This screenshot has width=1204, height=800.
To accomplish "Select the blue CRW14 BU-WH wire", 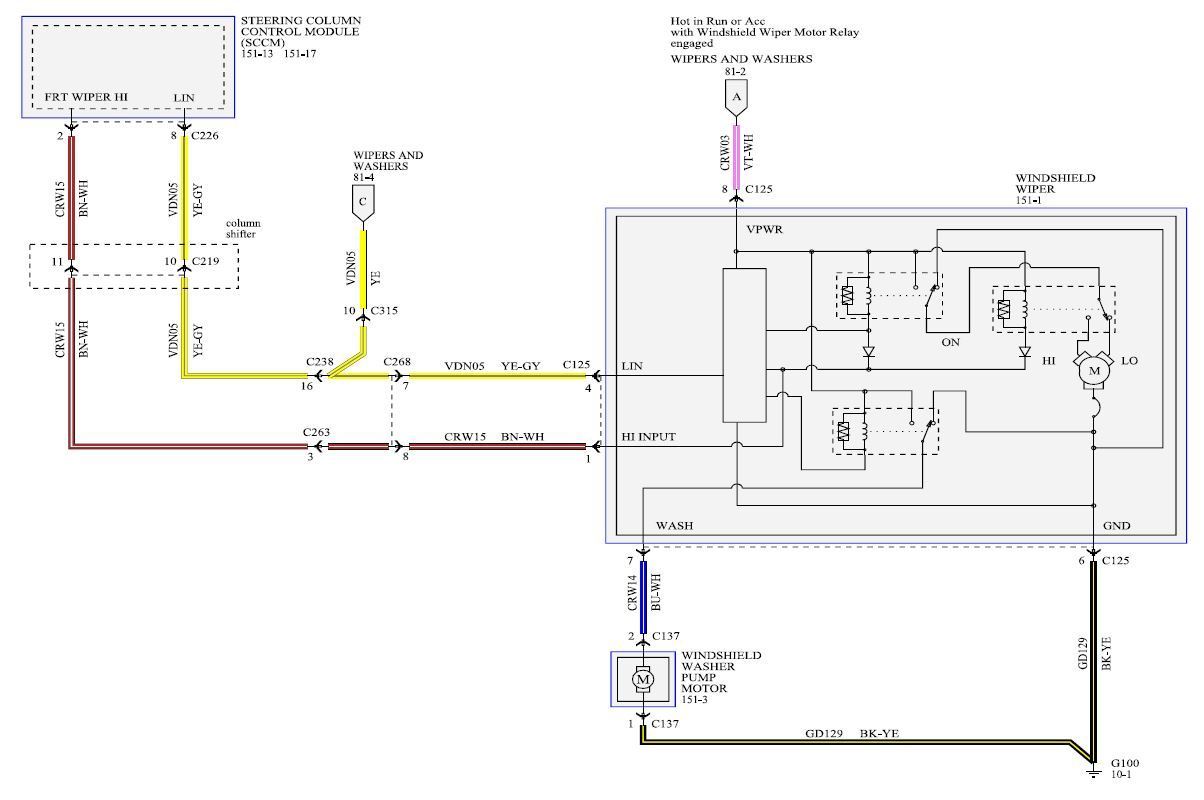I will point(643,599).
